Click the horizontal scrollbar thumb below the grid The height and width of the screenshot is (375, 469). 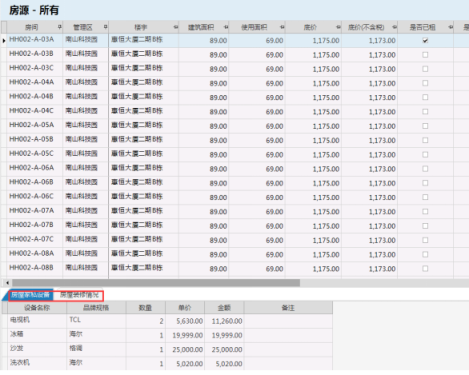[x=156, y=283]
